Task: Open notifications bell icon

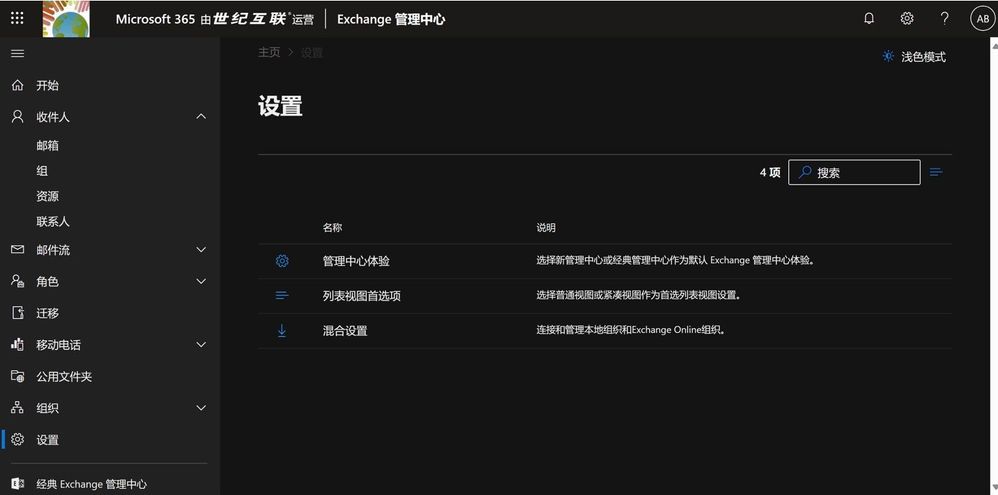Action: pyautogui.click(x=869, y=18)
